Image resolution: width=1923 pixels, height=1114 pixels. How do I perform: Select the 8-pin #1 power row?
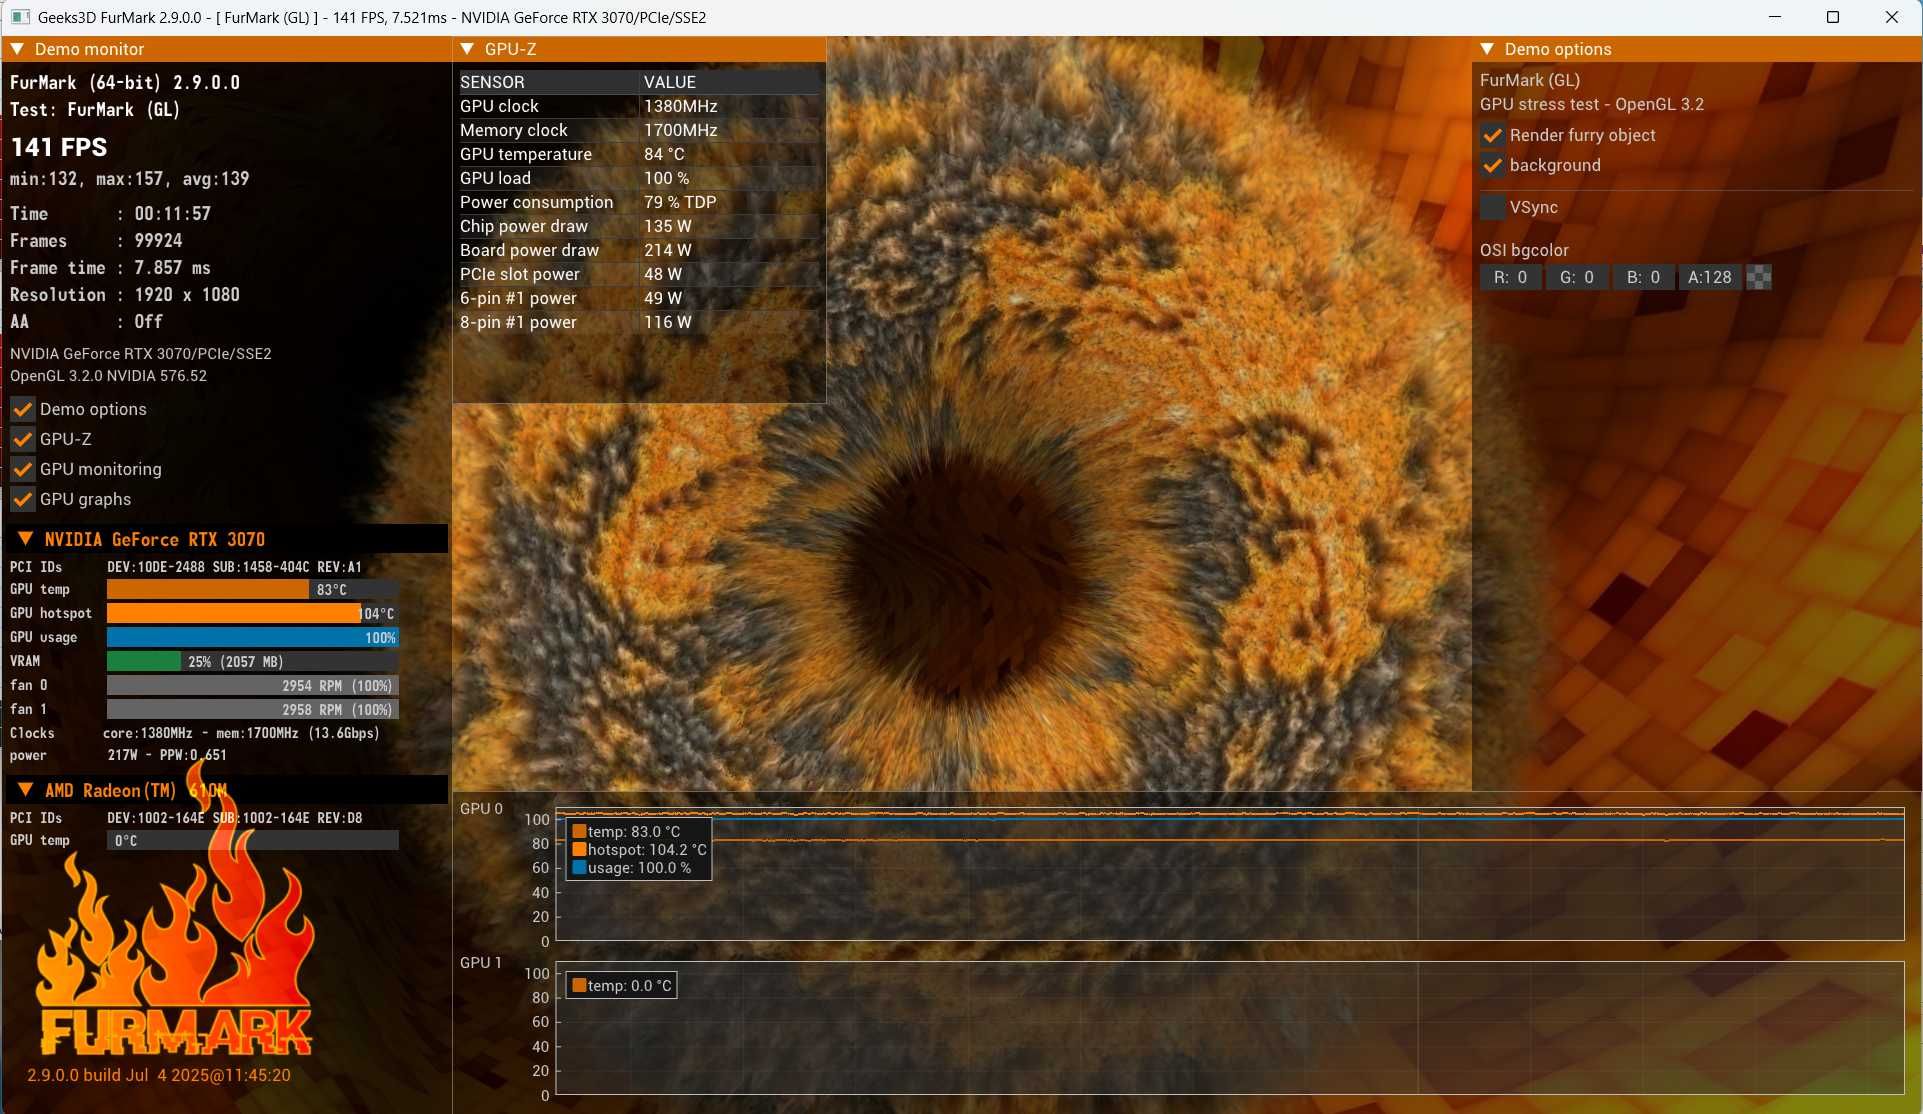pyautogui.click(x=638, y=322)
